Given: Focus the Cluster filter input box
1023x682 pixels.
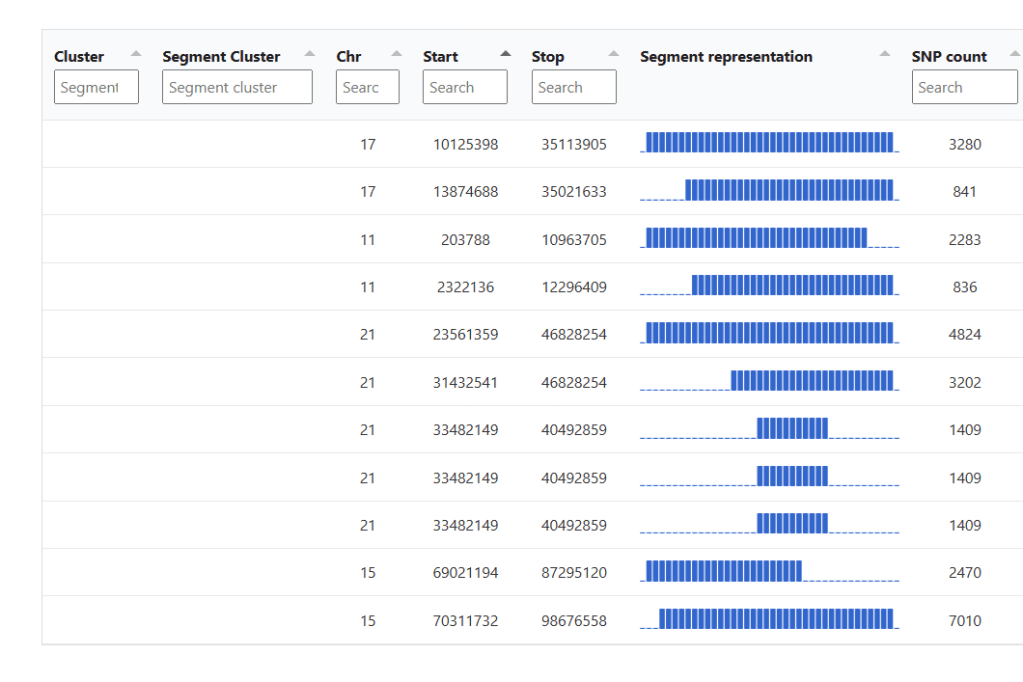Looking at the screenshot, I should click(x=96, y=87).
